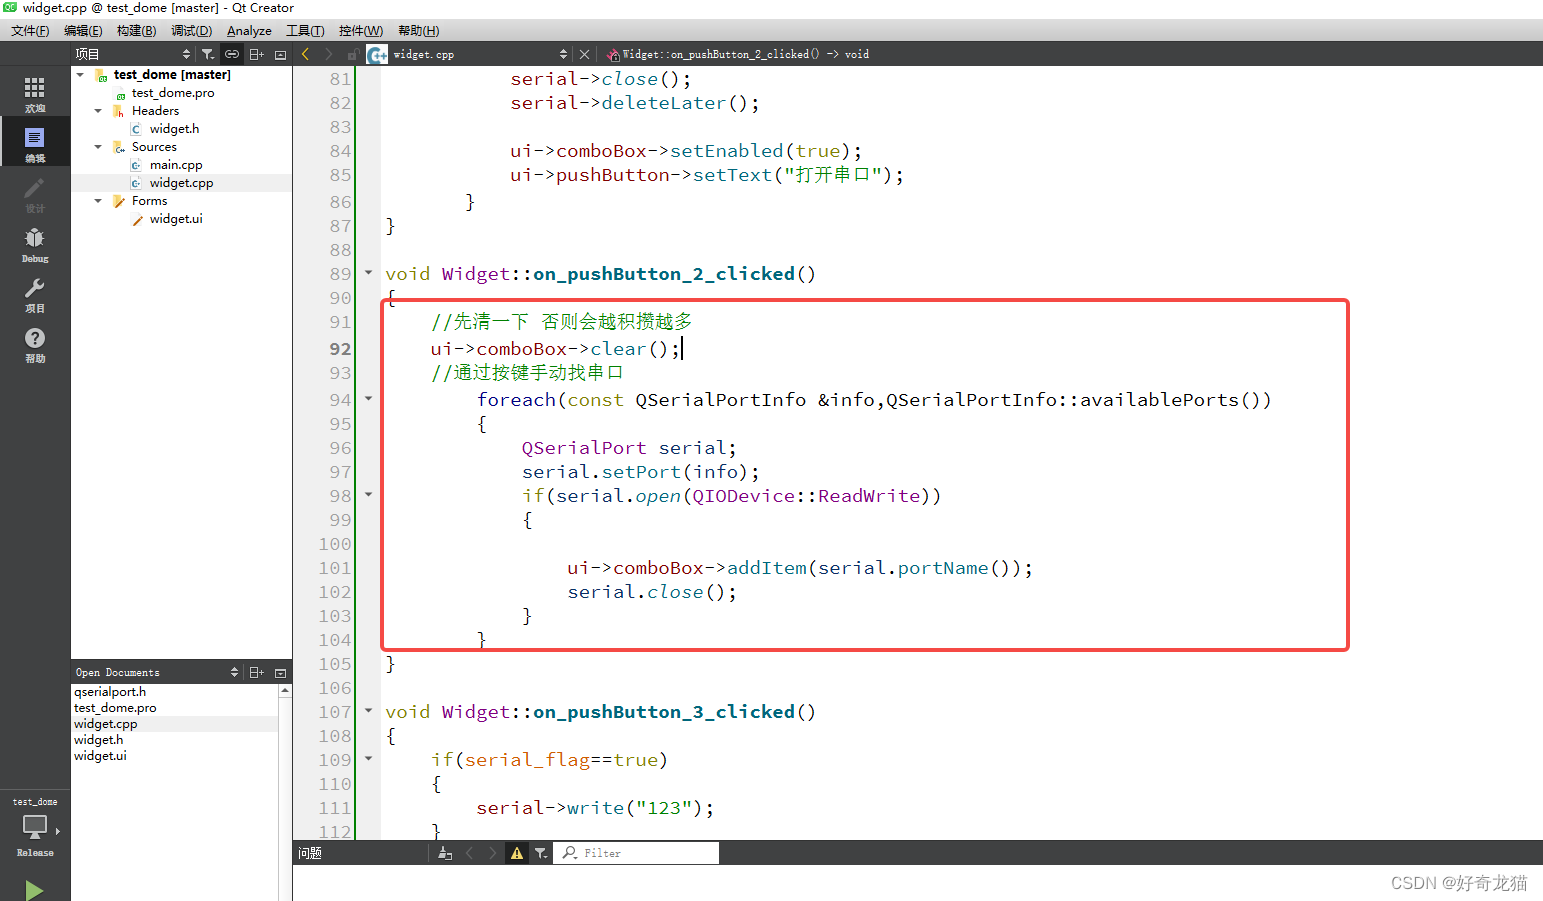Image resolution: width=1543 pixels, height=901 pixels.
Task: Open widget.h from Open Documents
Action: (x=99, y=740)
